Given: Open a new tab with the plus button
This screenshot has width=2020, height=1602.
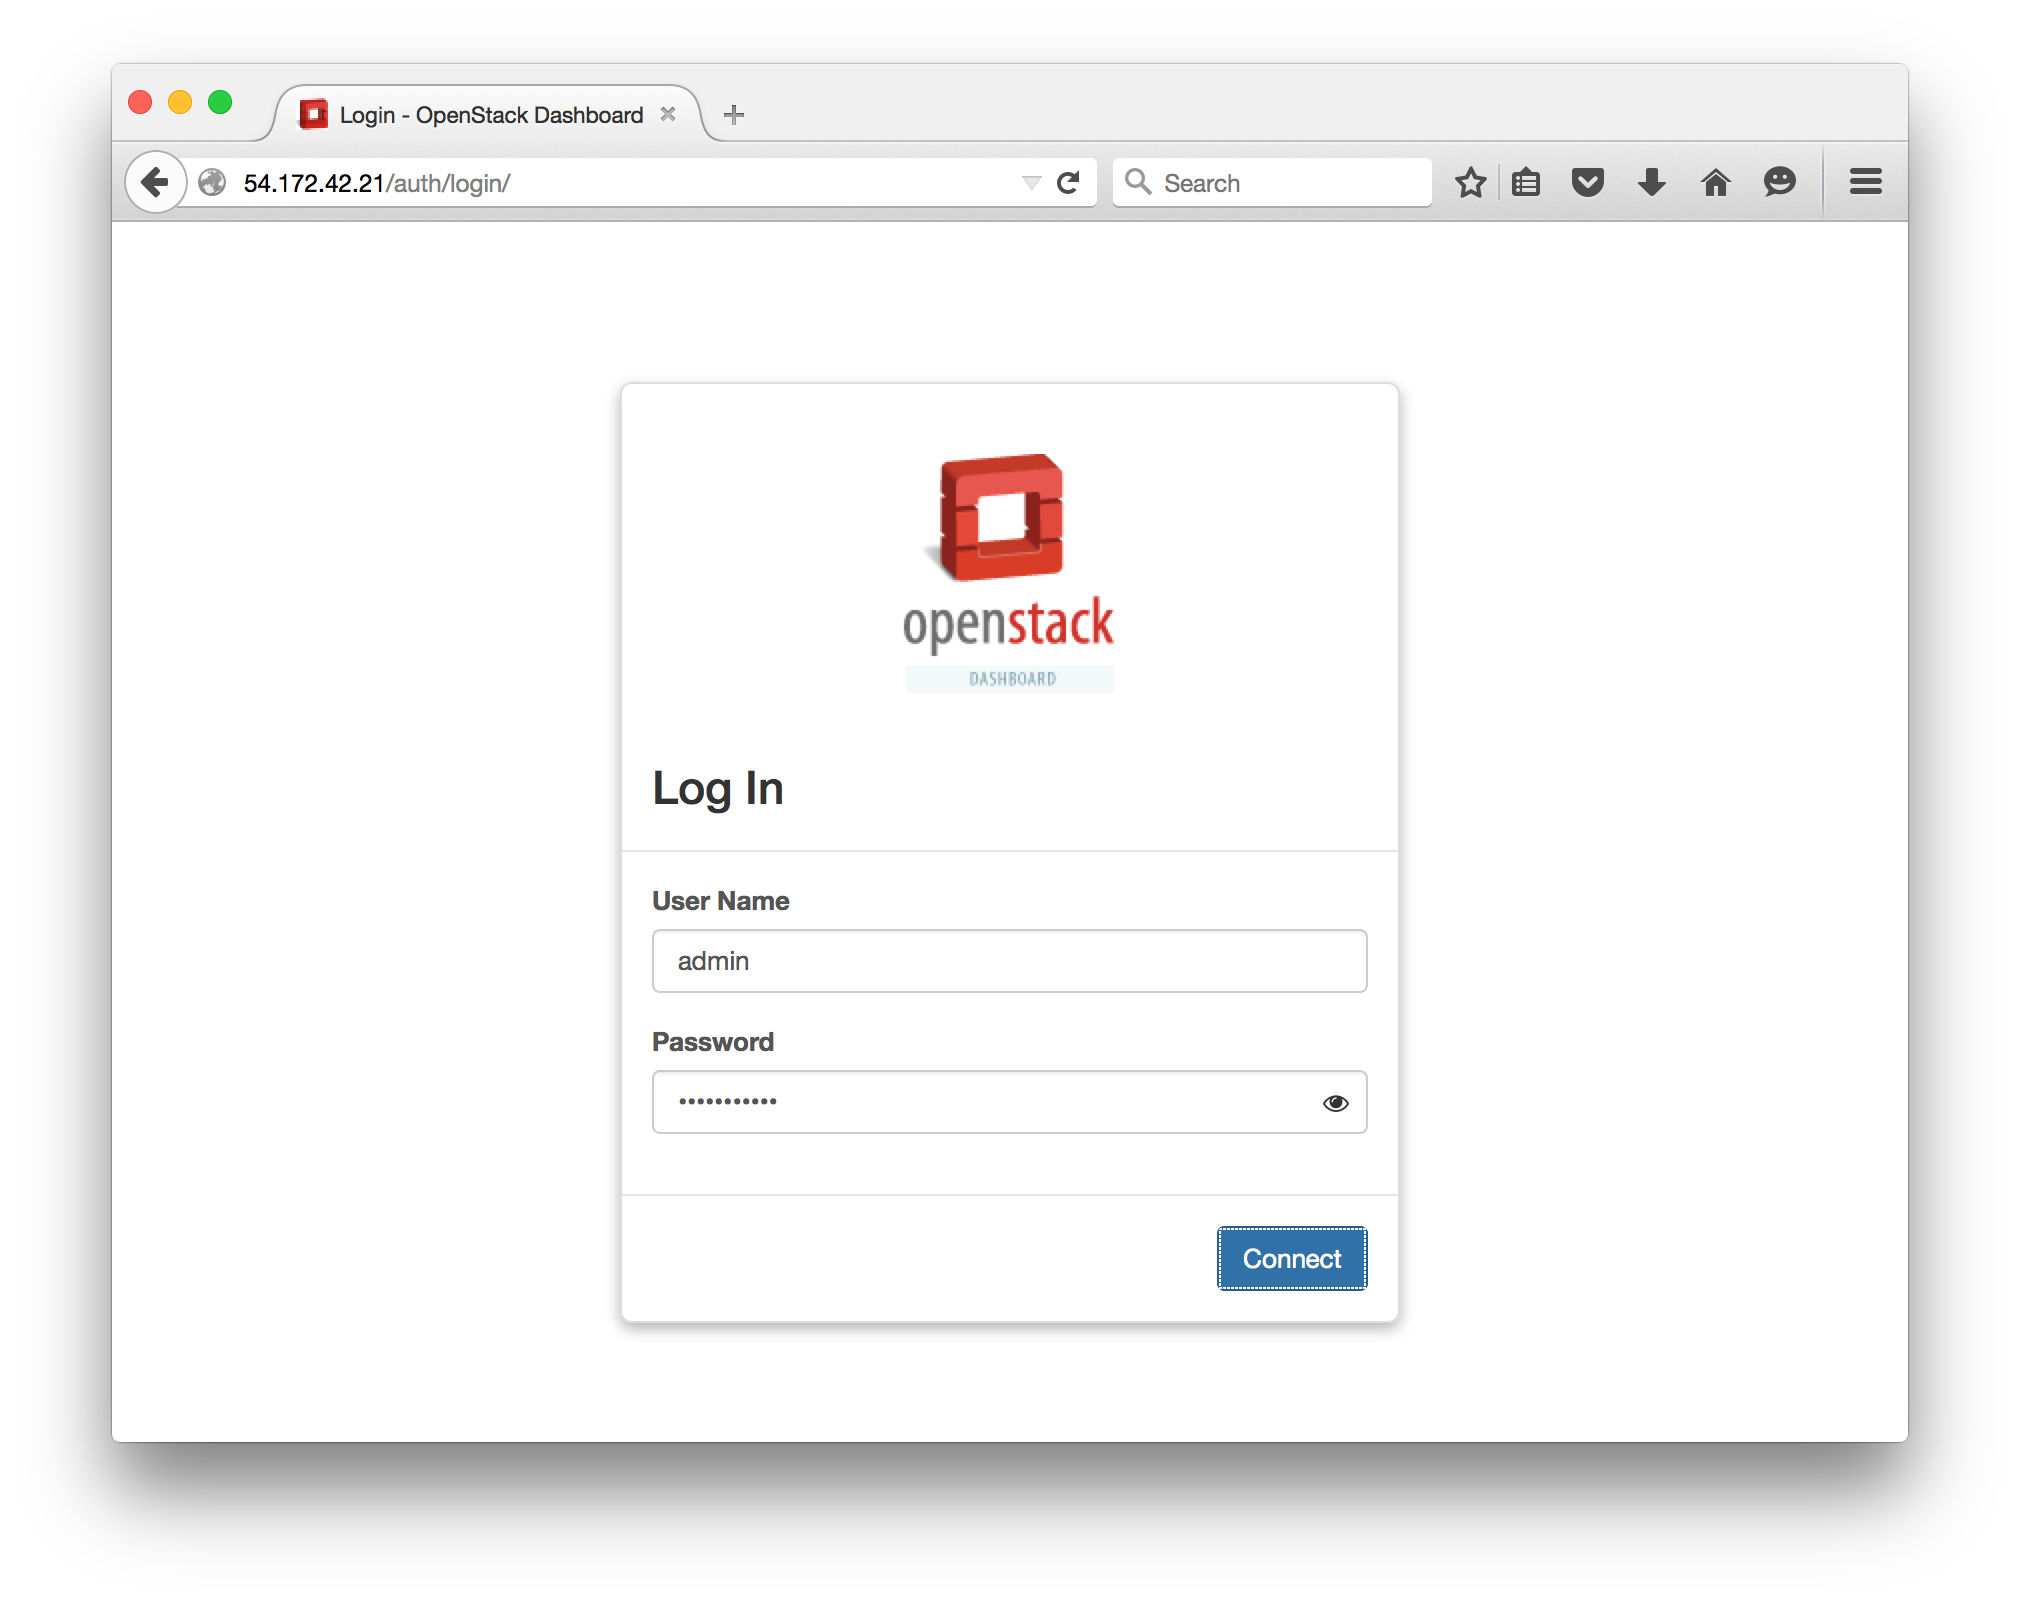Looking at the screenshot, I should pyautogui.click(x=734, y=115).
